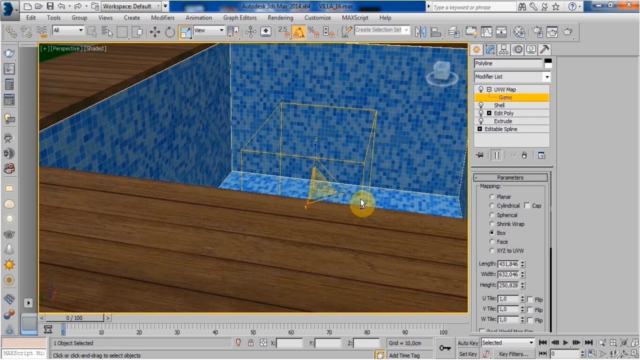Image resolution: width=640 pixels, height=360 pixels.
Task: Expand the Editable Spline entry
Action: click(x=480, y=129)
